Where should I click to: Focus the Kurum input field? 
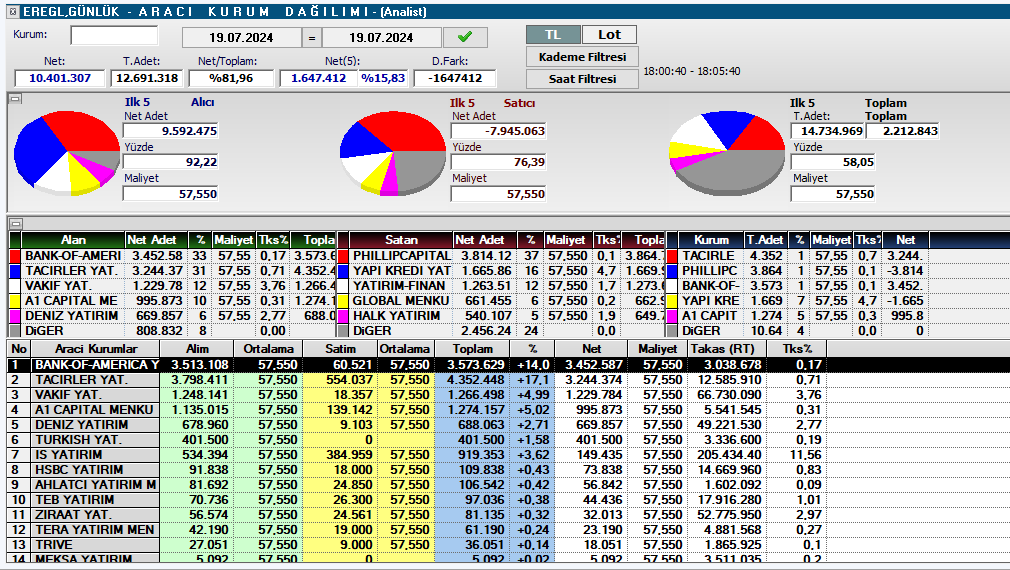pos(114,35)
